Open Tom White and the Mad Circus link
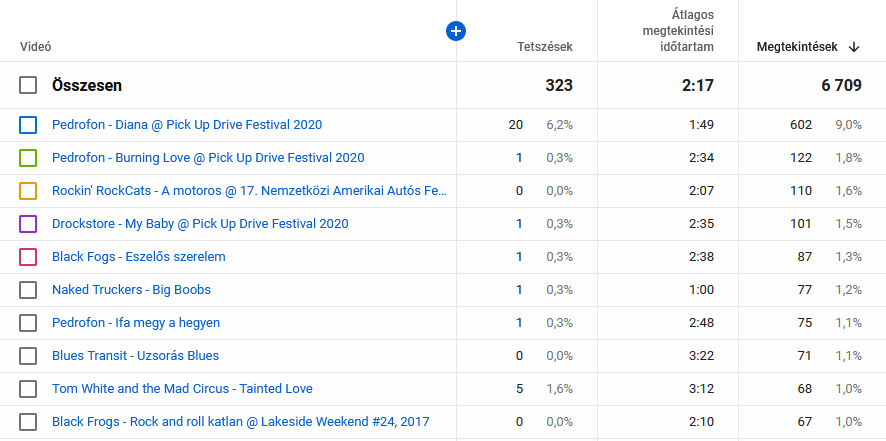886x441 pixels. (182, 389)
